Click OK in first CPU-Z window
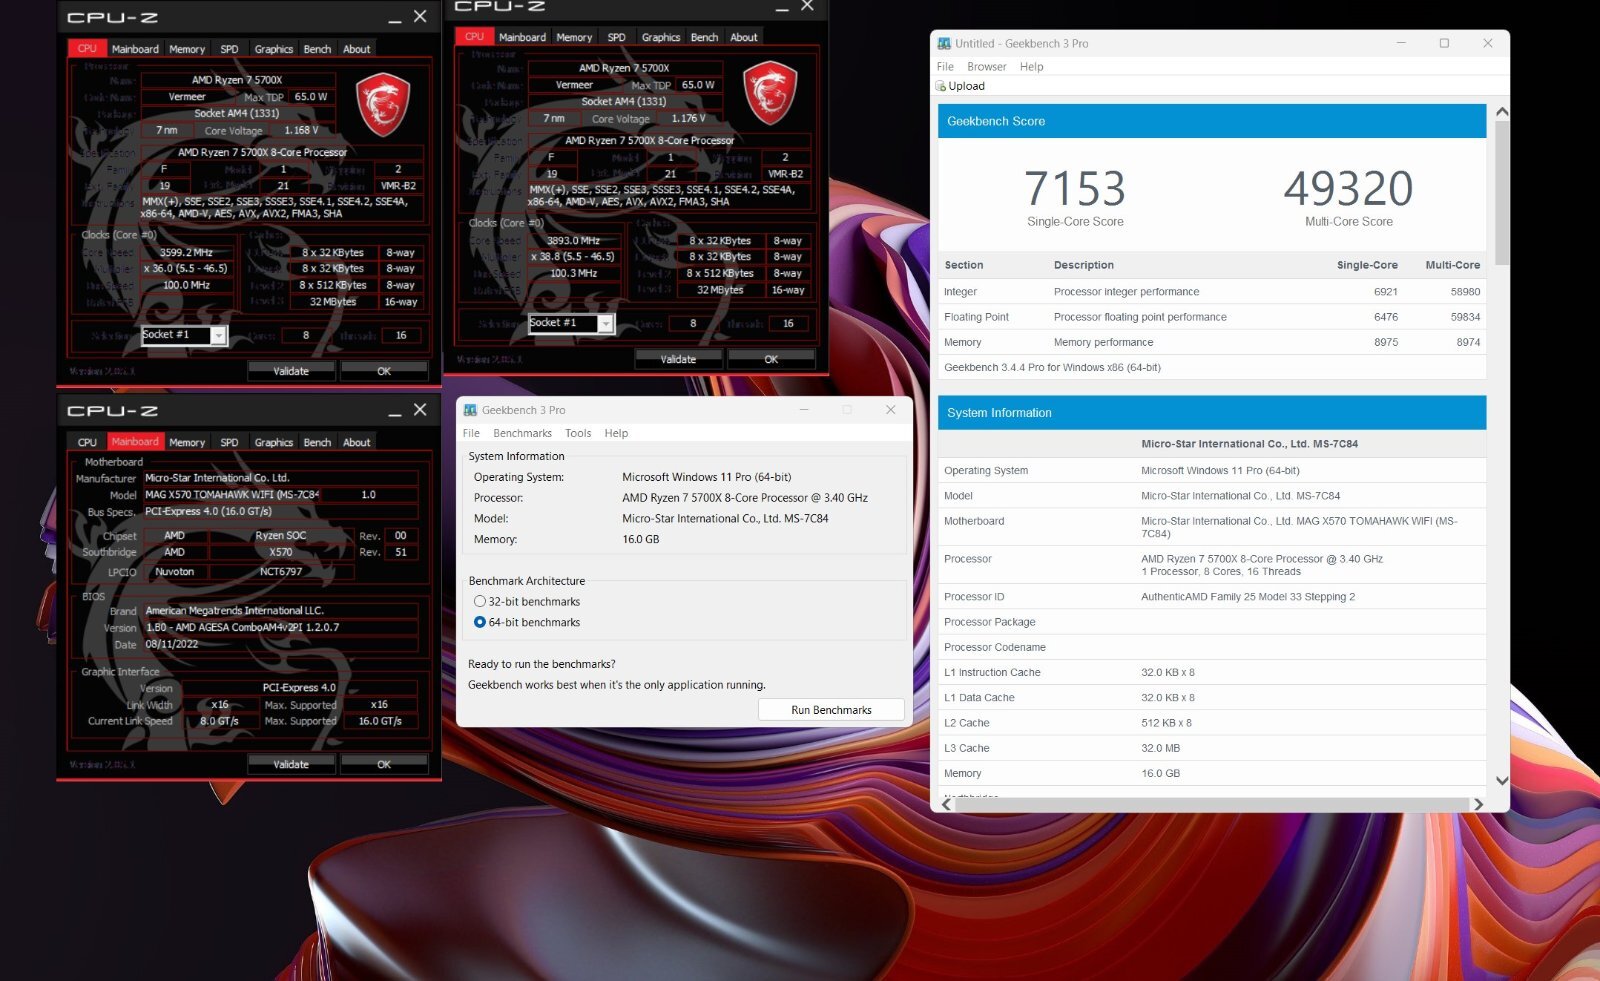This screenshot has height=981, width=1600. [x=384, y=371]
